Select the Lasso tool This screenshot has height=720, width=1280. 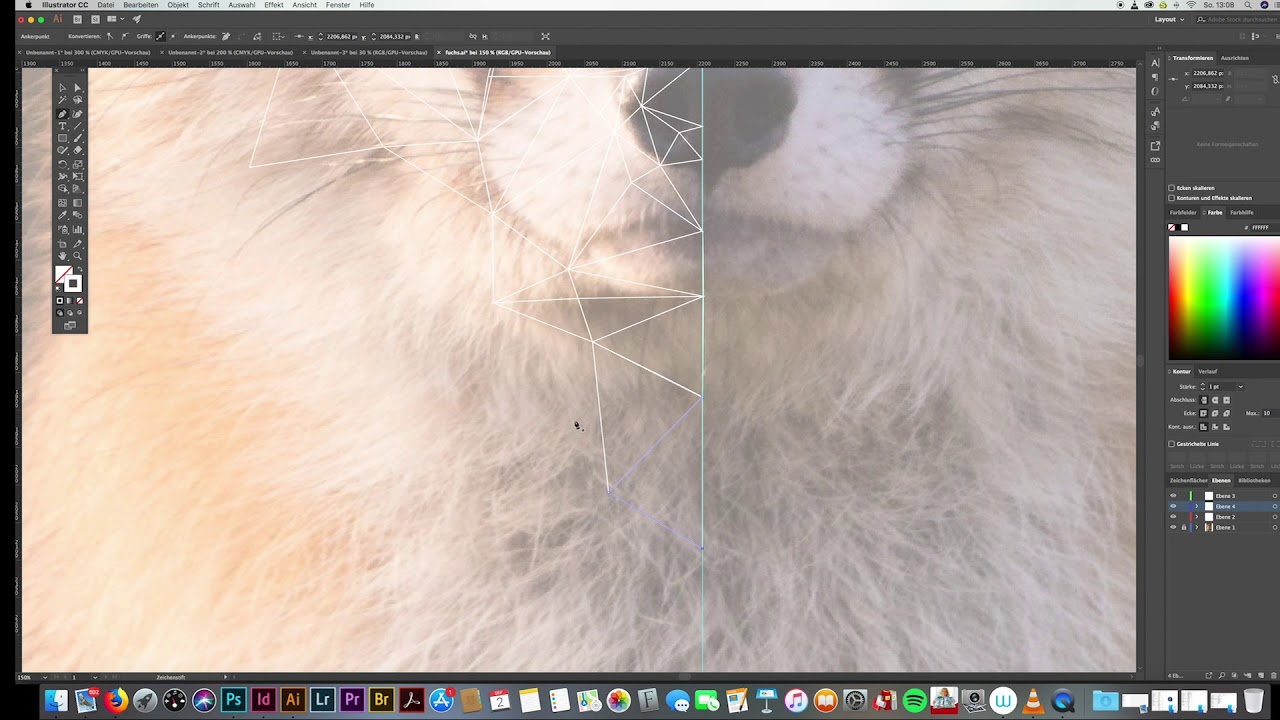point(77,100)
